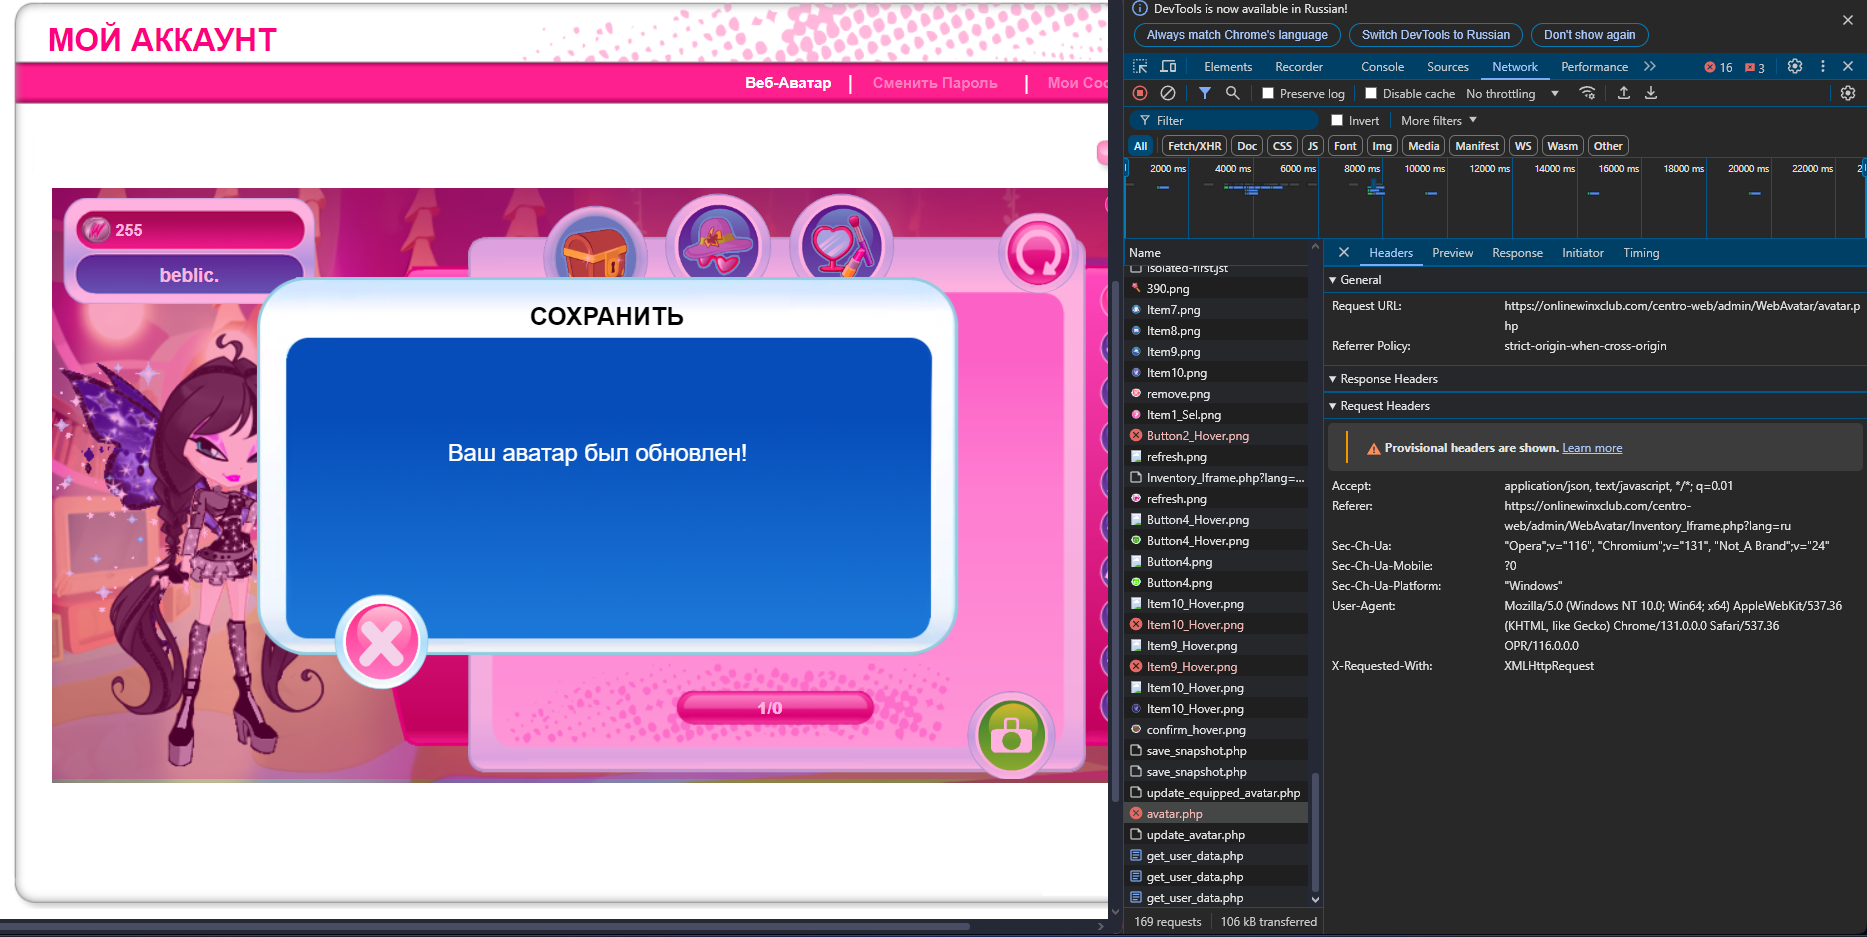Open the DevTools three-dot customize menu

coord(1823,66)
